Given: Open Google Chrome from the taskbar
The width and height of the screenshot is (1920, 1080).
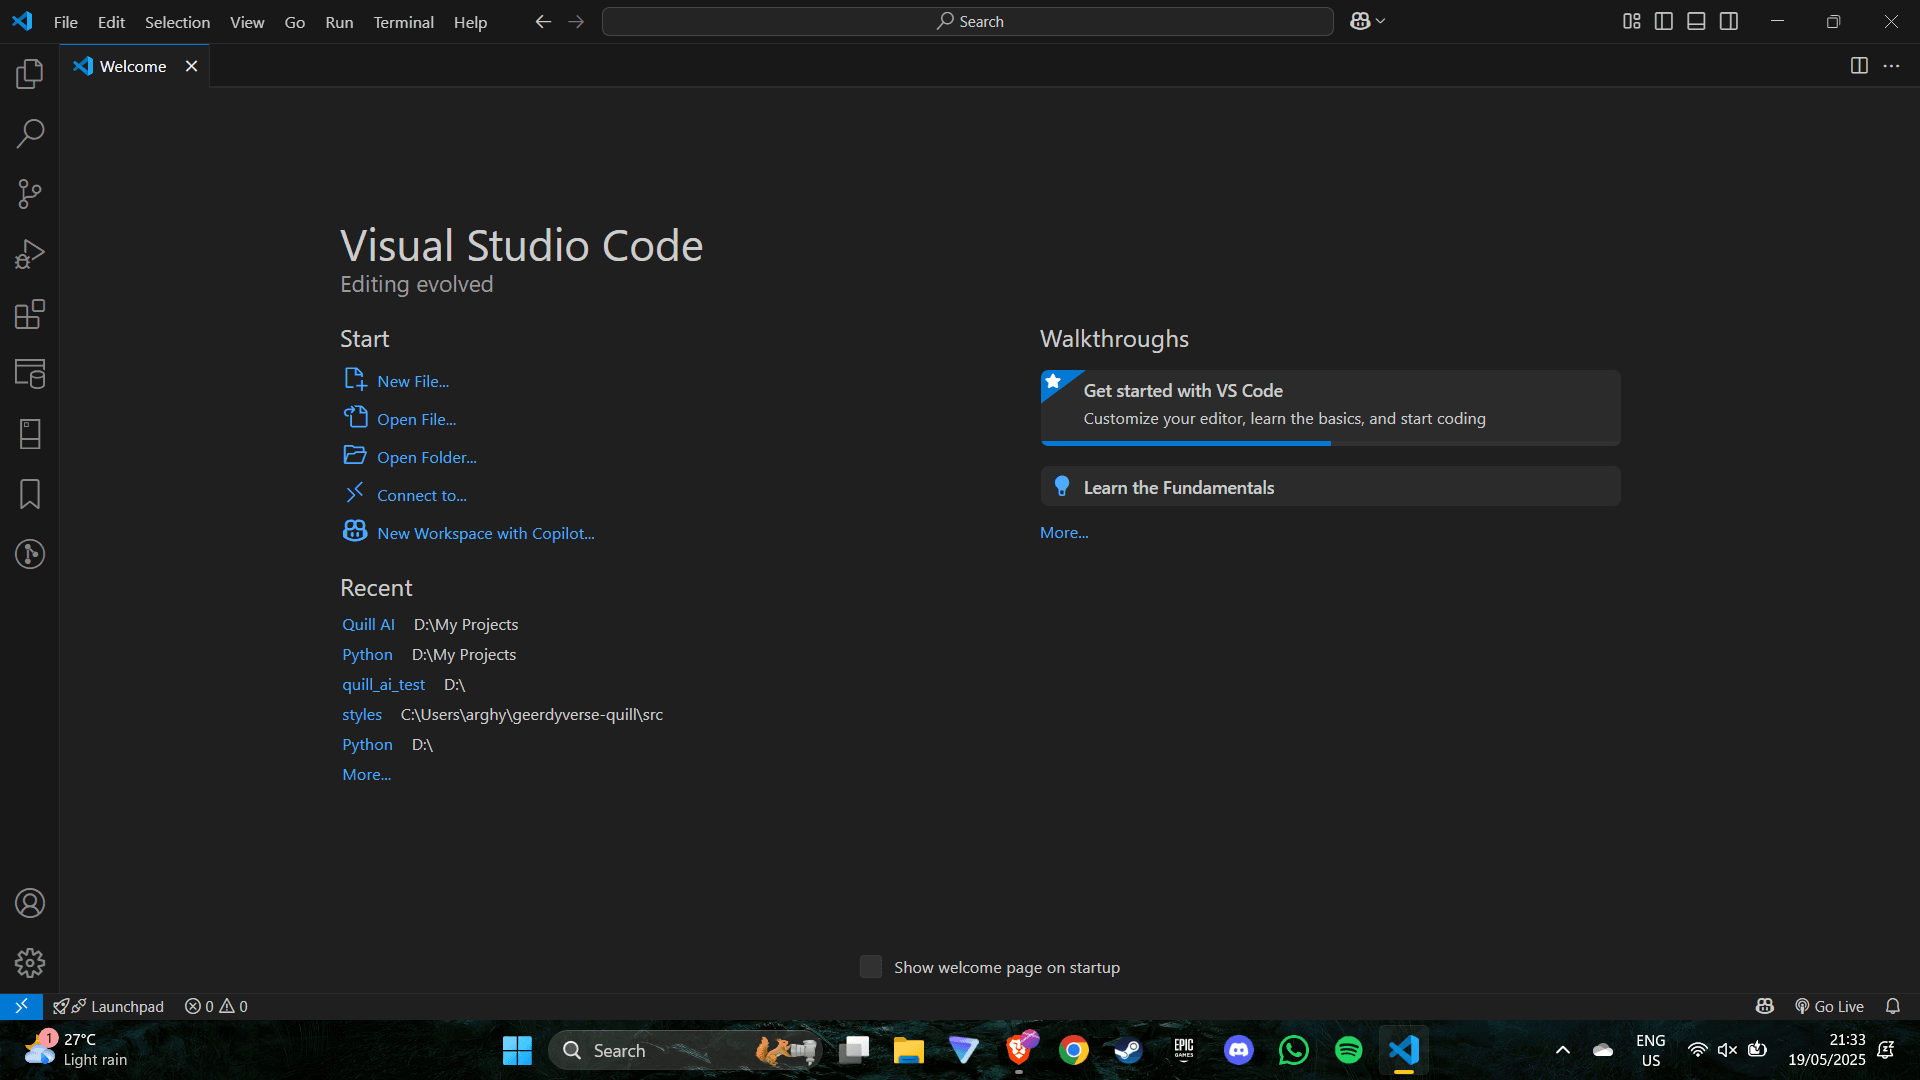Looking at the screenshot, I should click(1074, 1050).
